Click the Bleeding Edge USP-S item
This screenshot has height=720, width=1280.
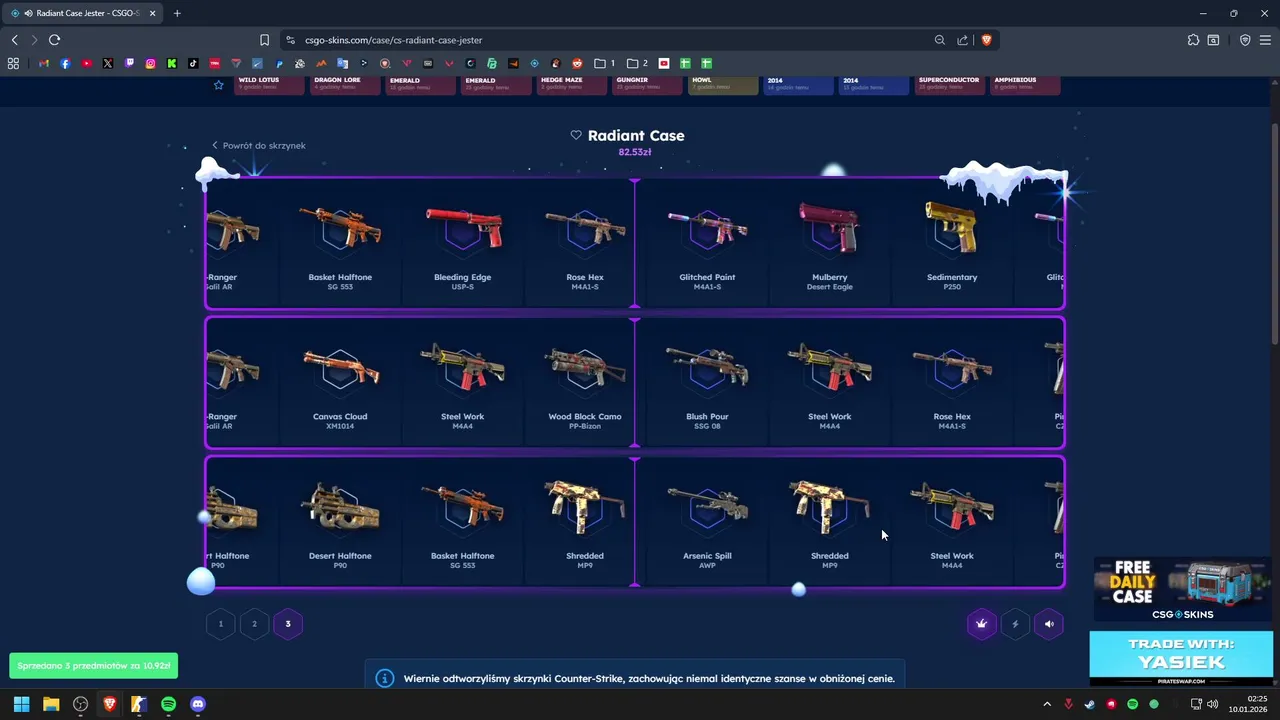462,245
